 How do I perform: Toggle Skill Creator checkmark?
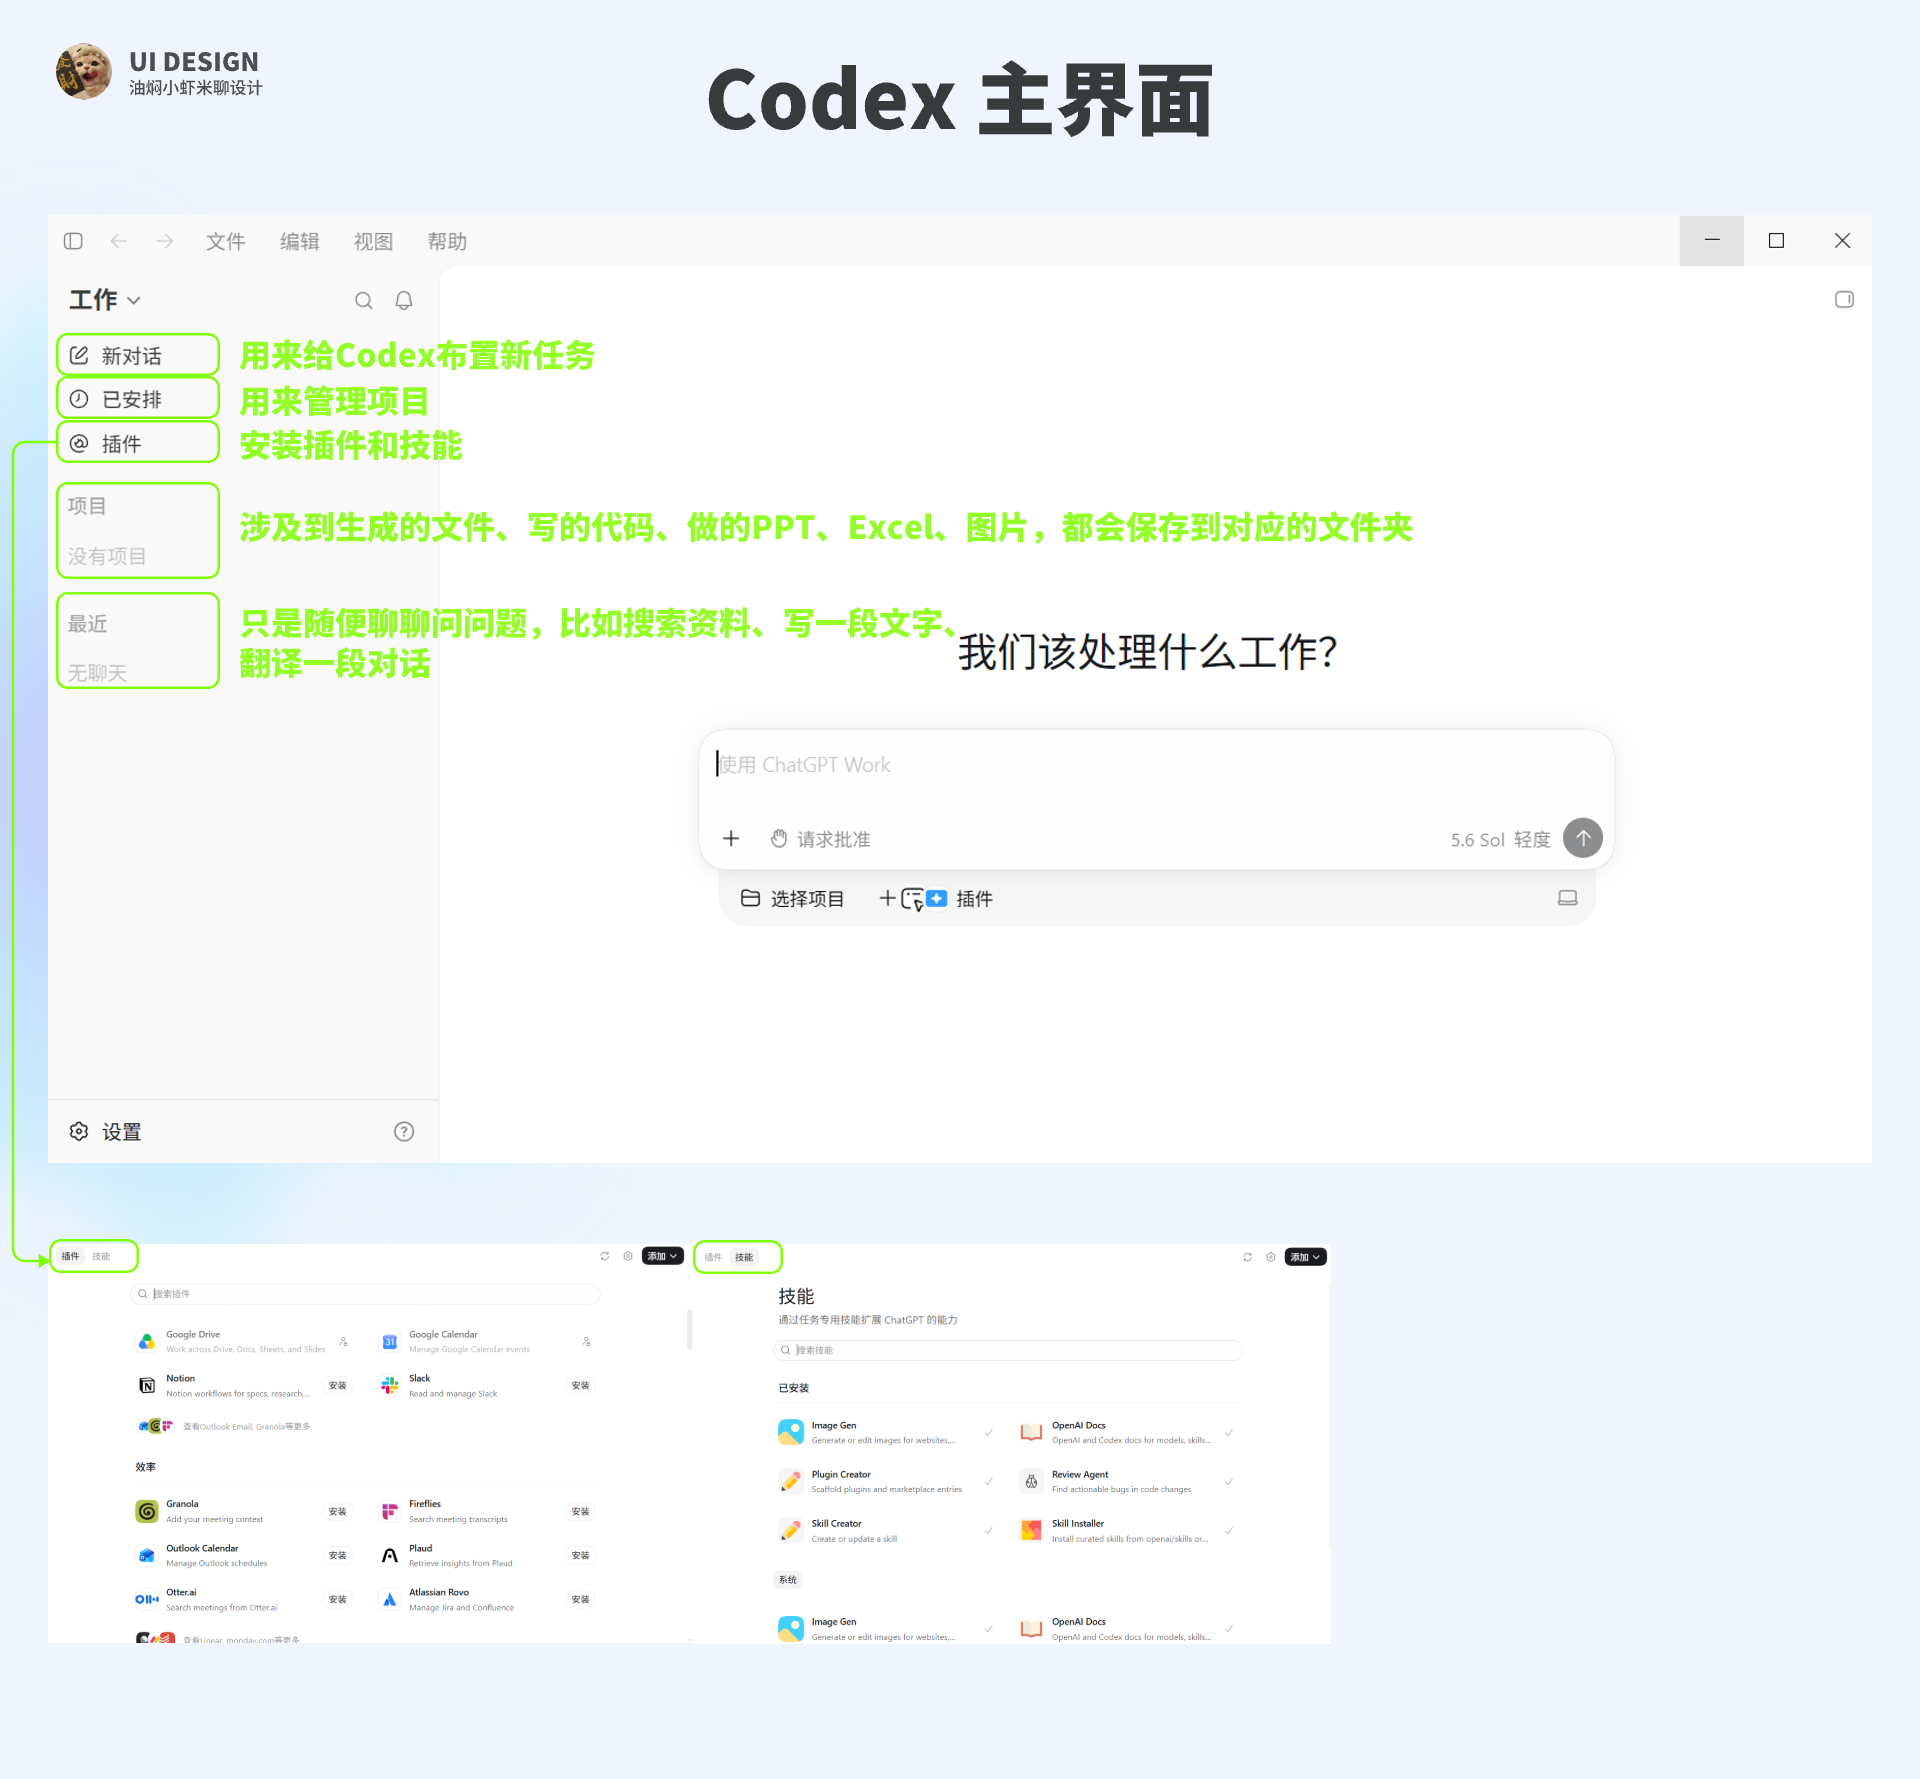pos(988,1530)
